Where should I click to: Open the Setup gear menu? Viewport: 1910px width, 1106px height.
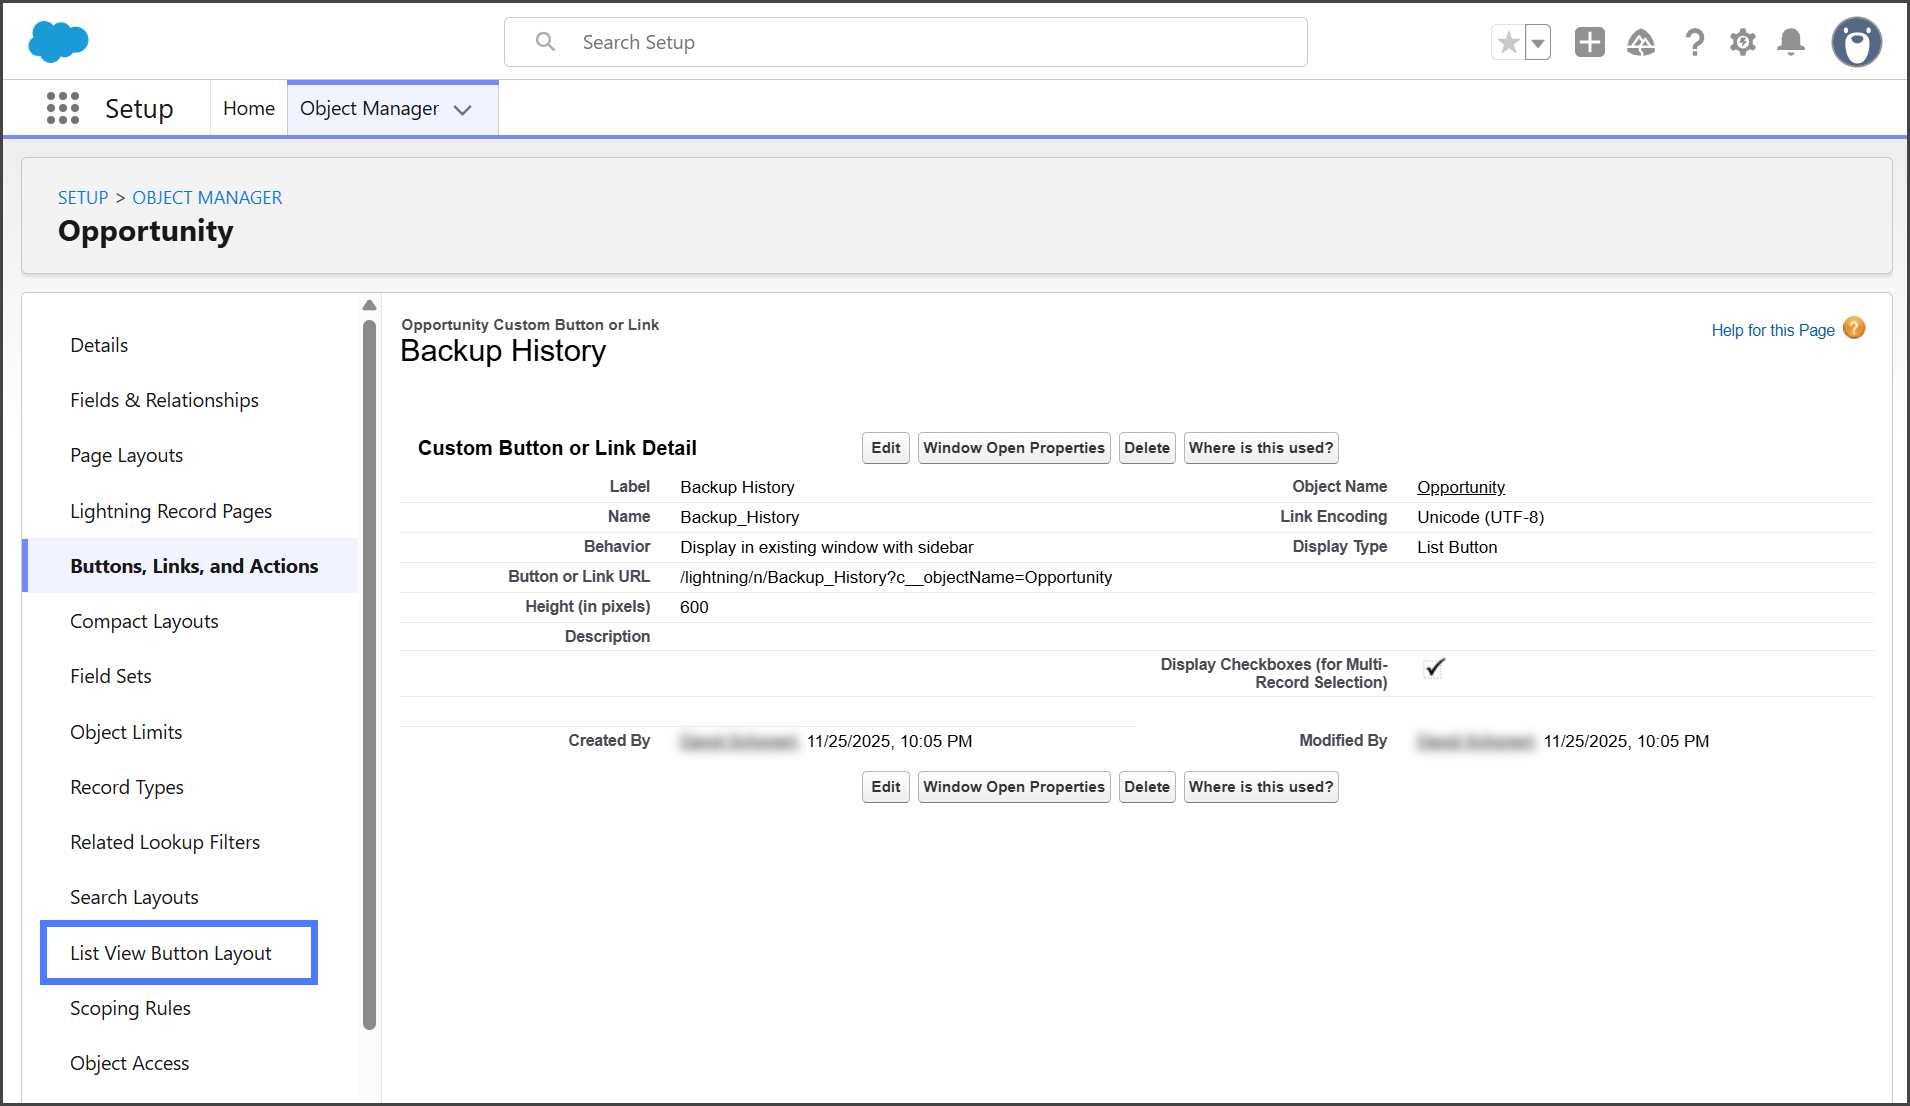point(1743,42)
